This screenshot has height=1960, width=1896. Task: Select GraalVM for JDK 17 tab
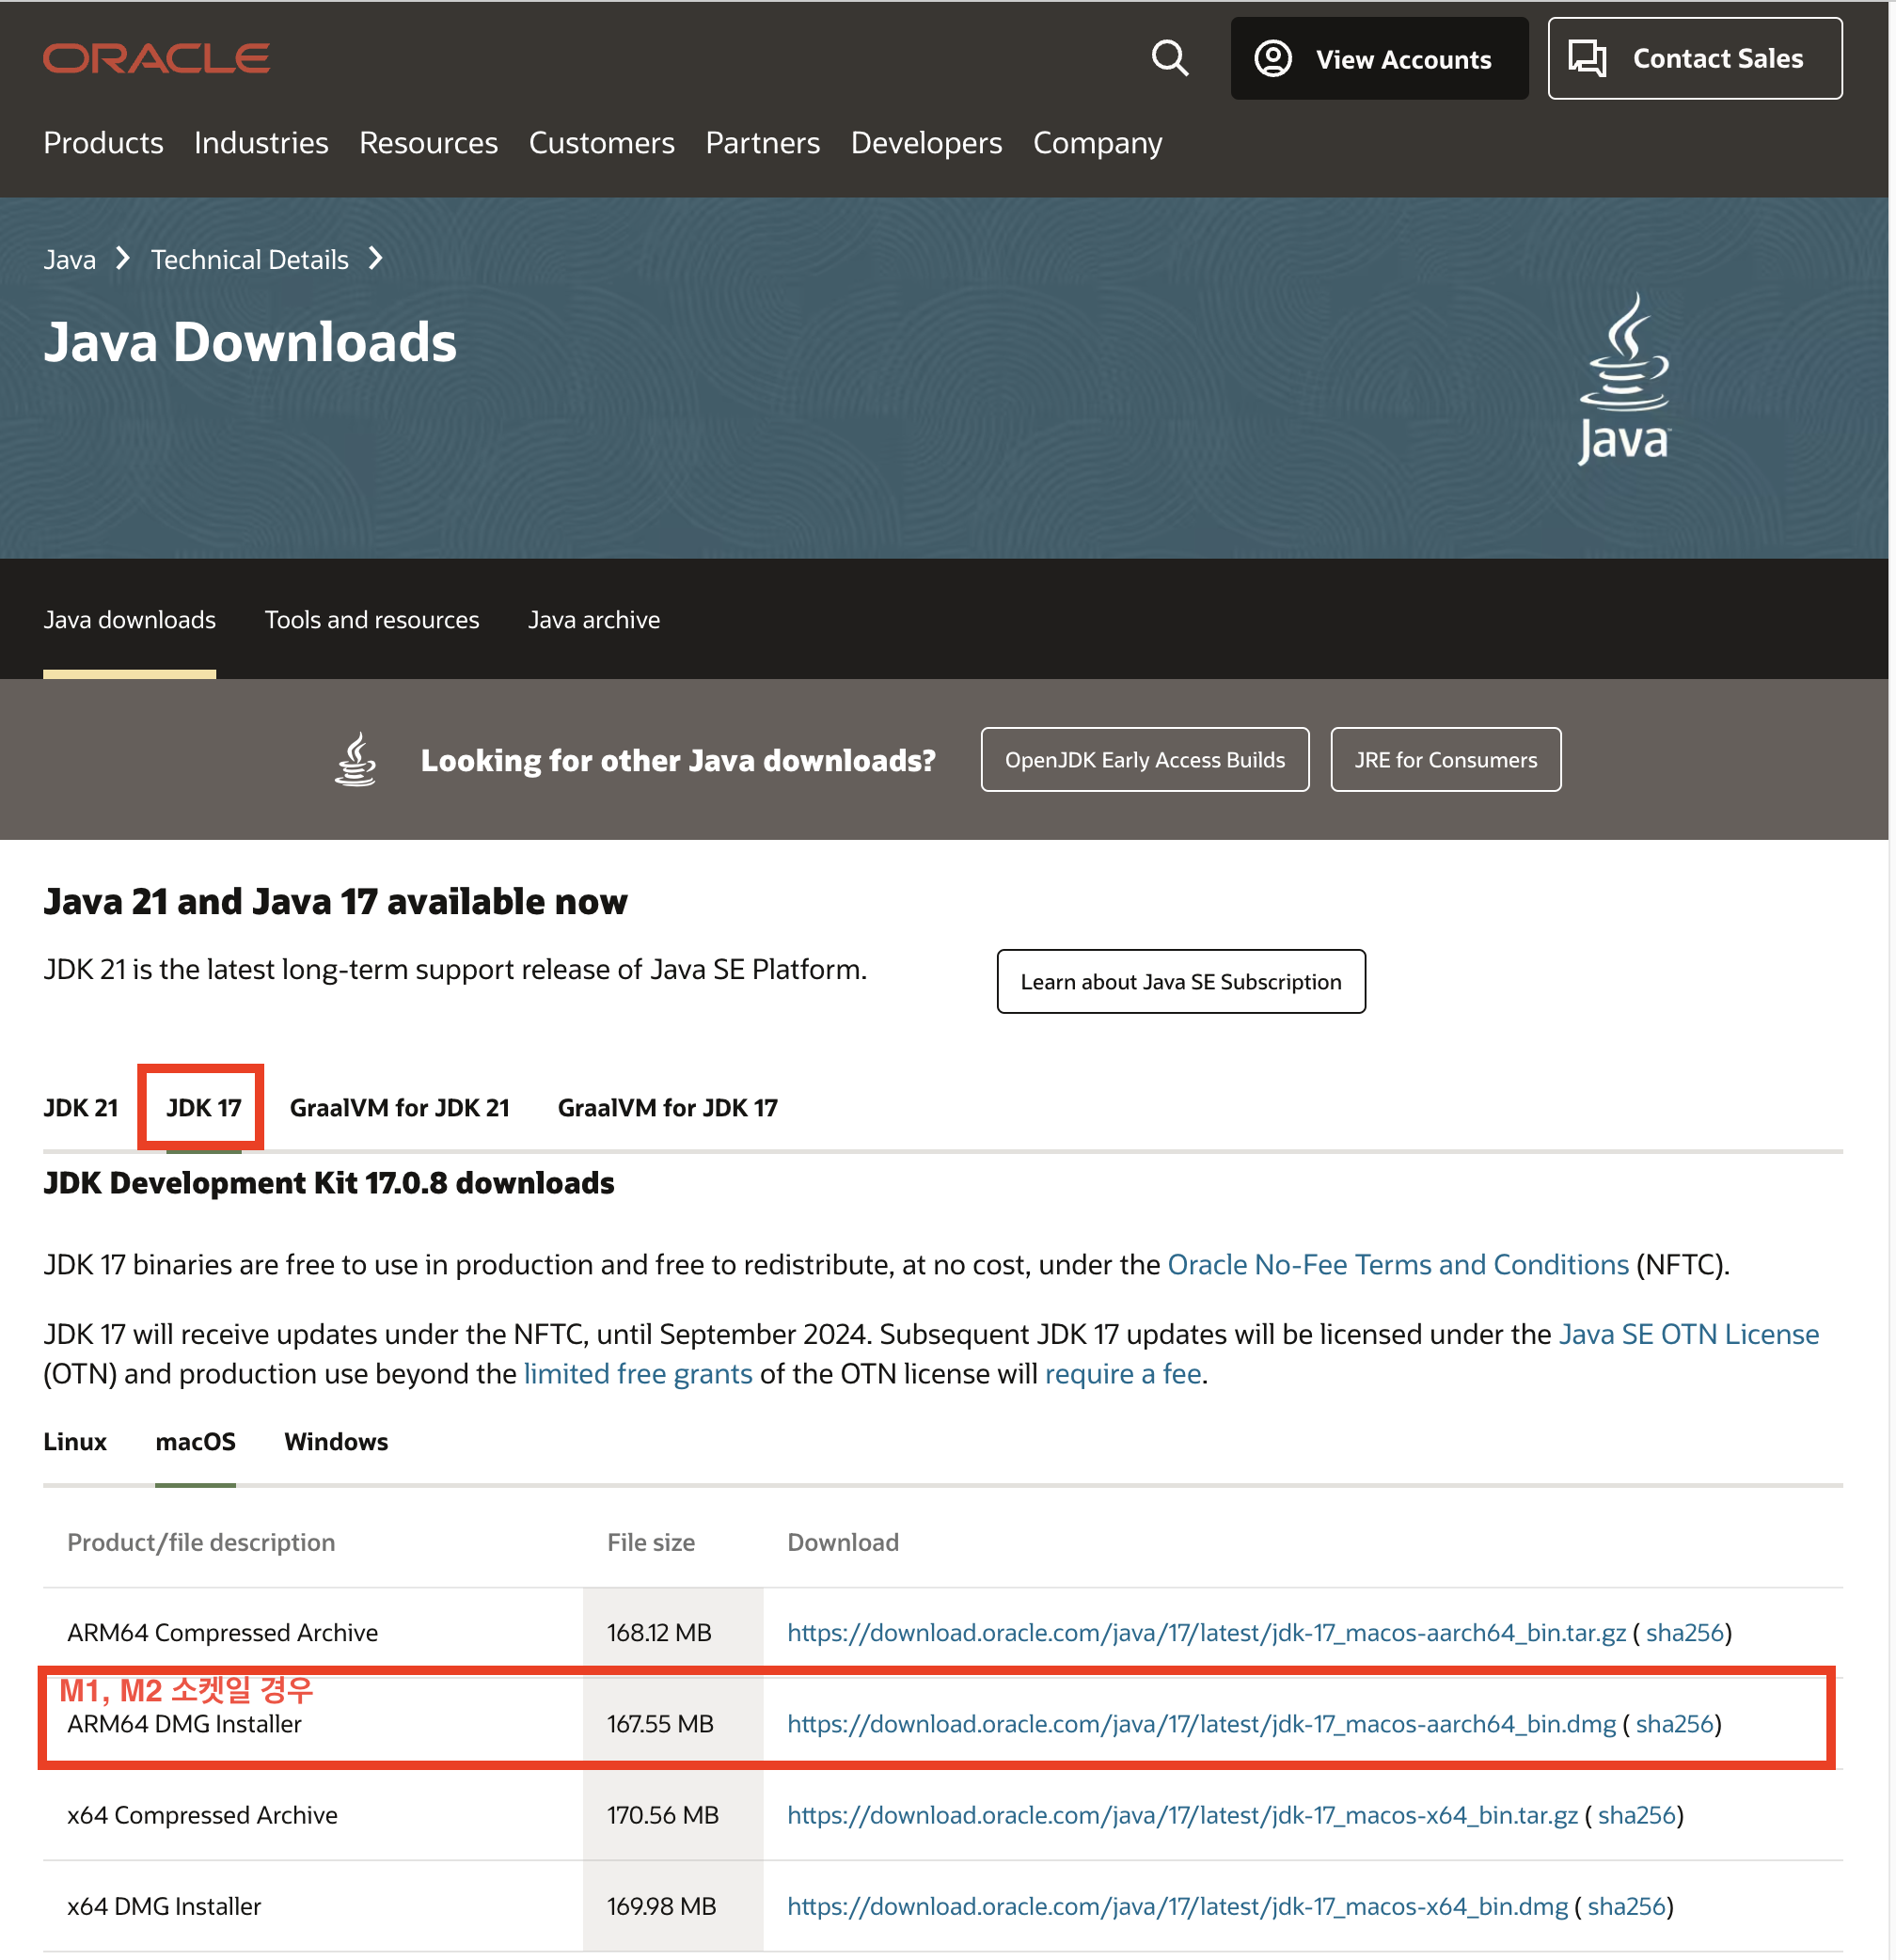(667, 1108)
